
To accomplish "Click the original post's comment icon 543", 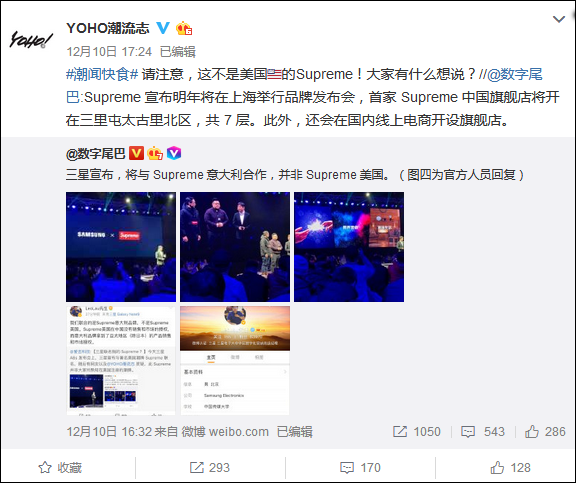I will point(482,432).
